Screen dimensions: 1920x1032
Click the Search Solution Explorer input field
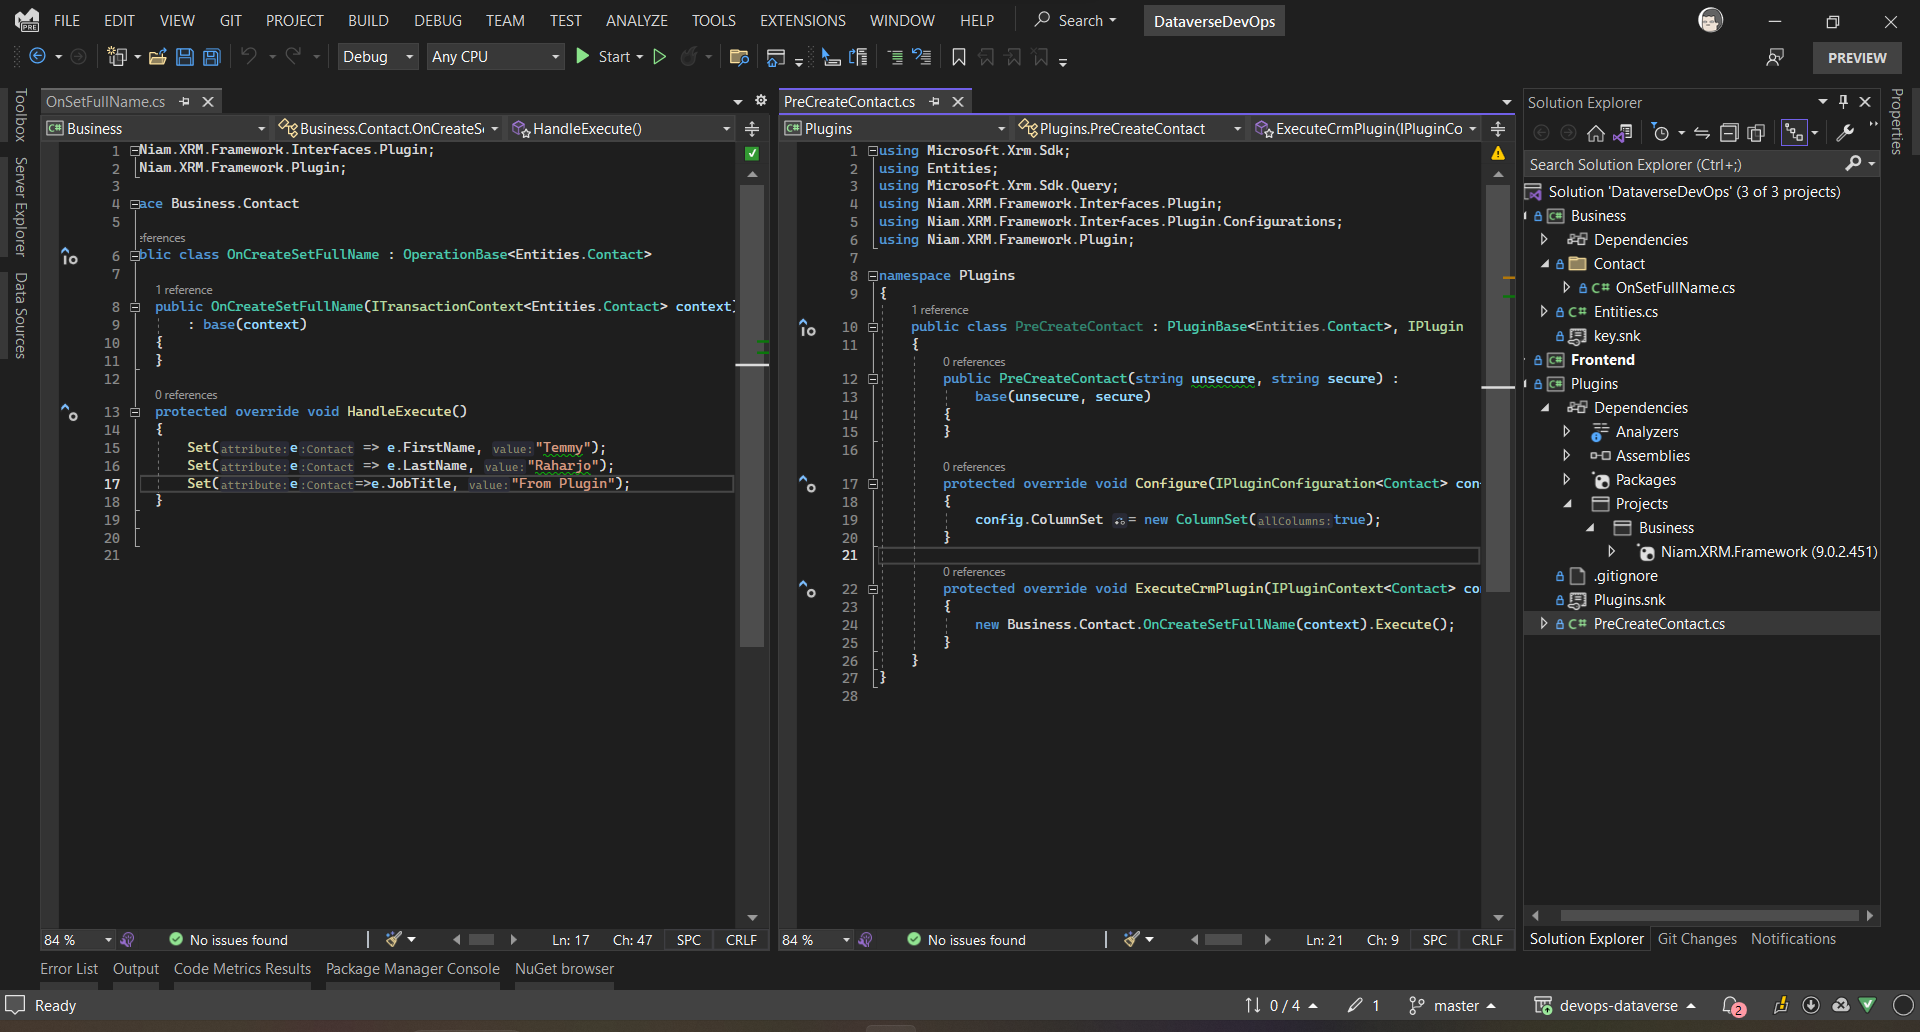(1685, 164)
